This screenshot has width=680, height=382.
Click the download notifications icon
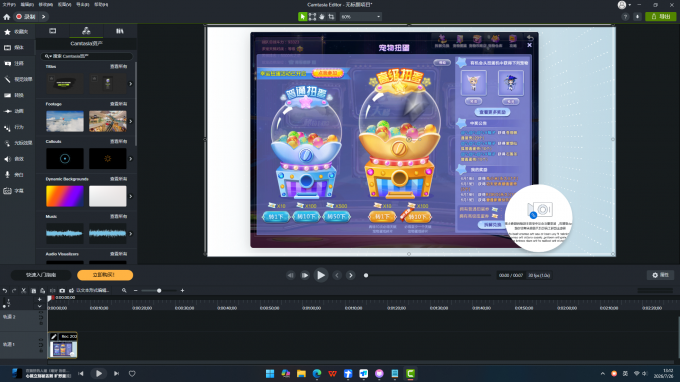point(637,17)
